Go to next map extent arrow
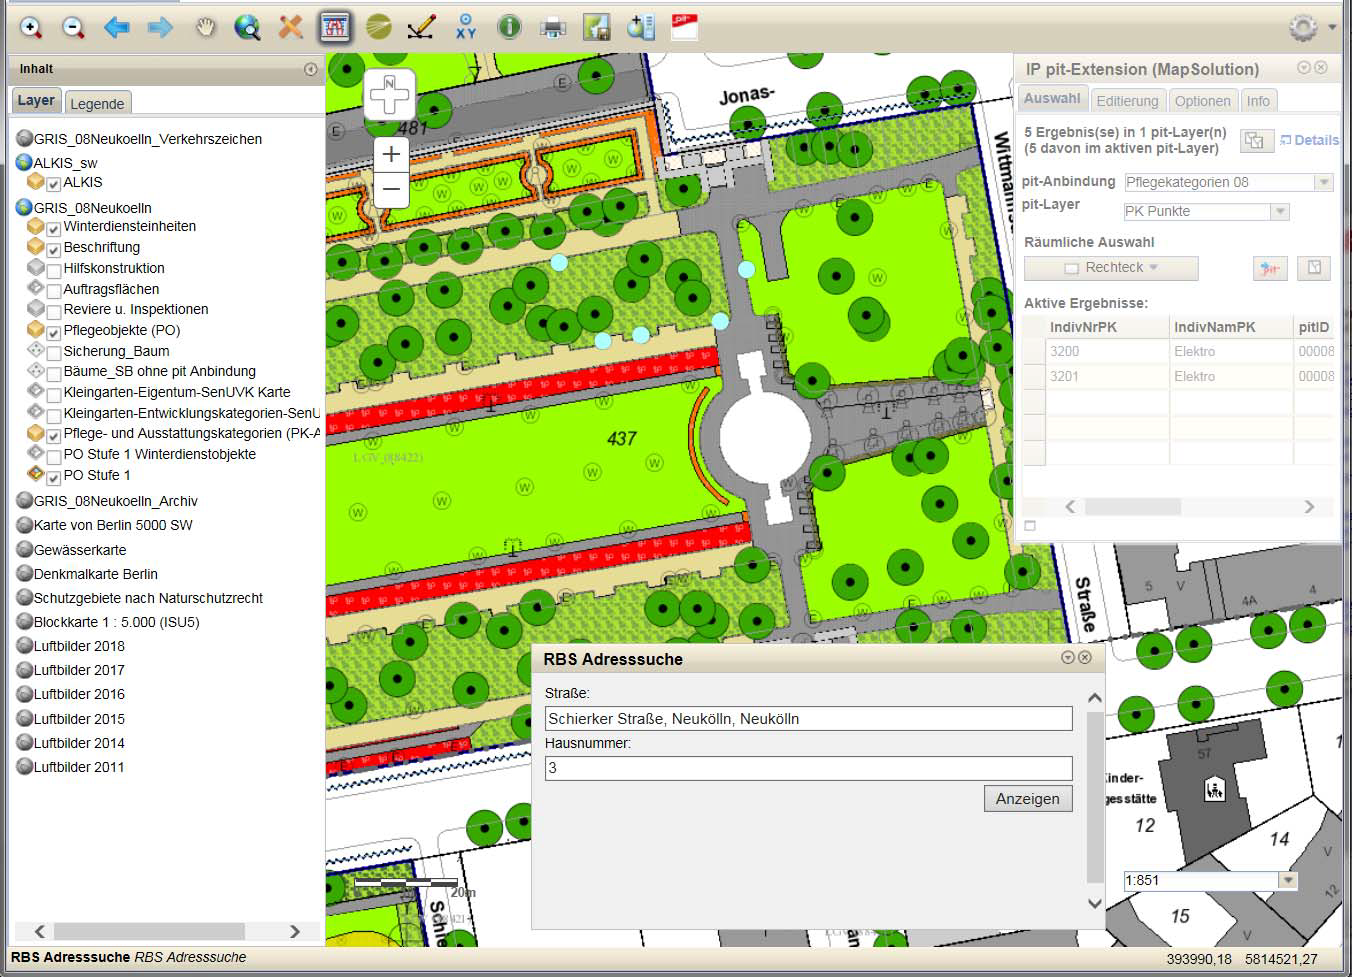 coord(160,27)
